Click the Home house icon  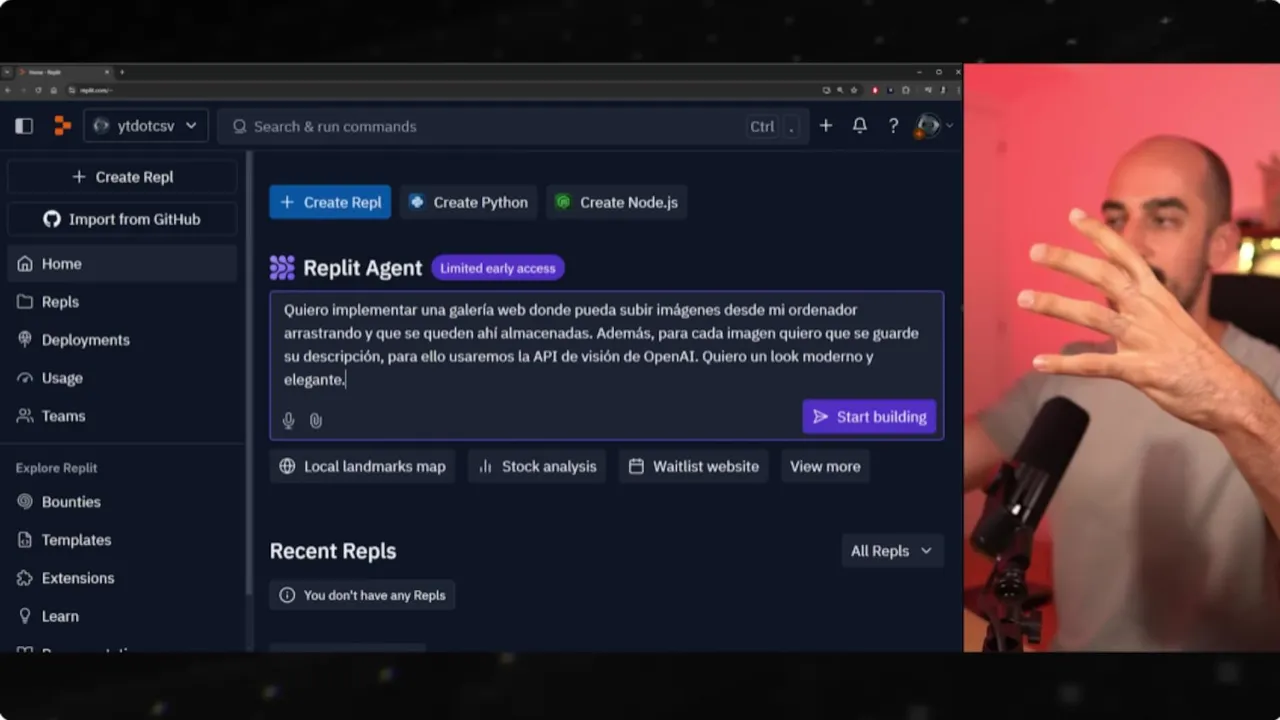(25, 264)
